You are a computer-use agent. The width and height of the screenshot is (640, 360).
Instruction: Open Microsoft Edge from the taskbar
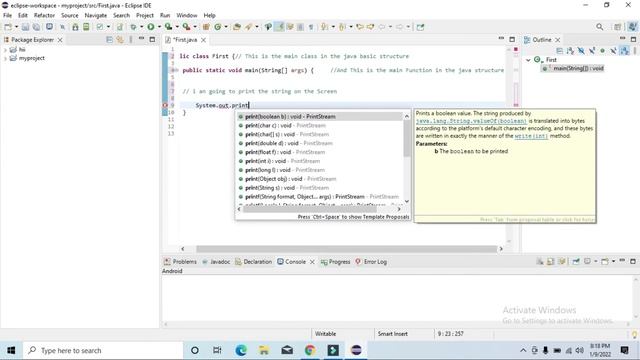[241, 350]
